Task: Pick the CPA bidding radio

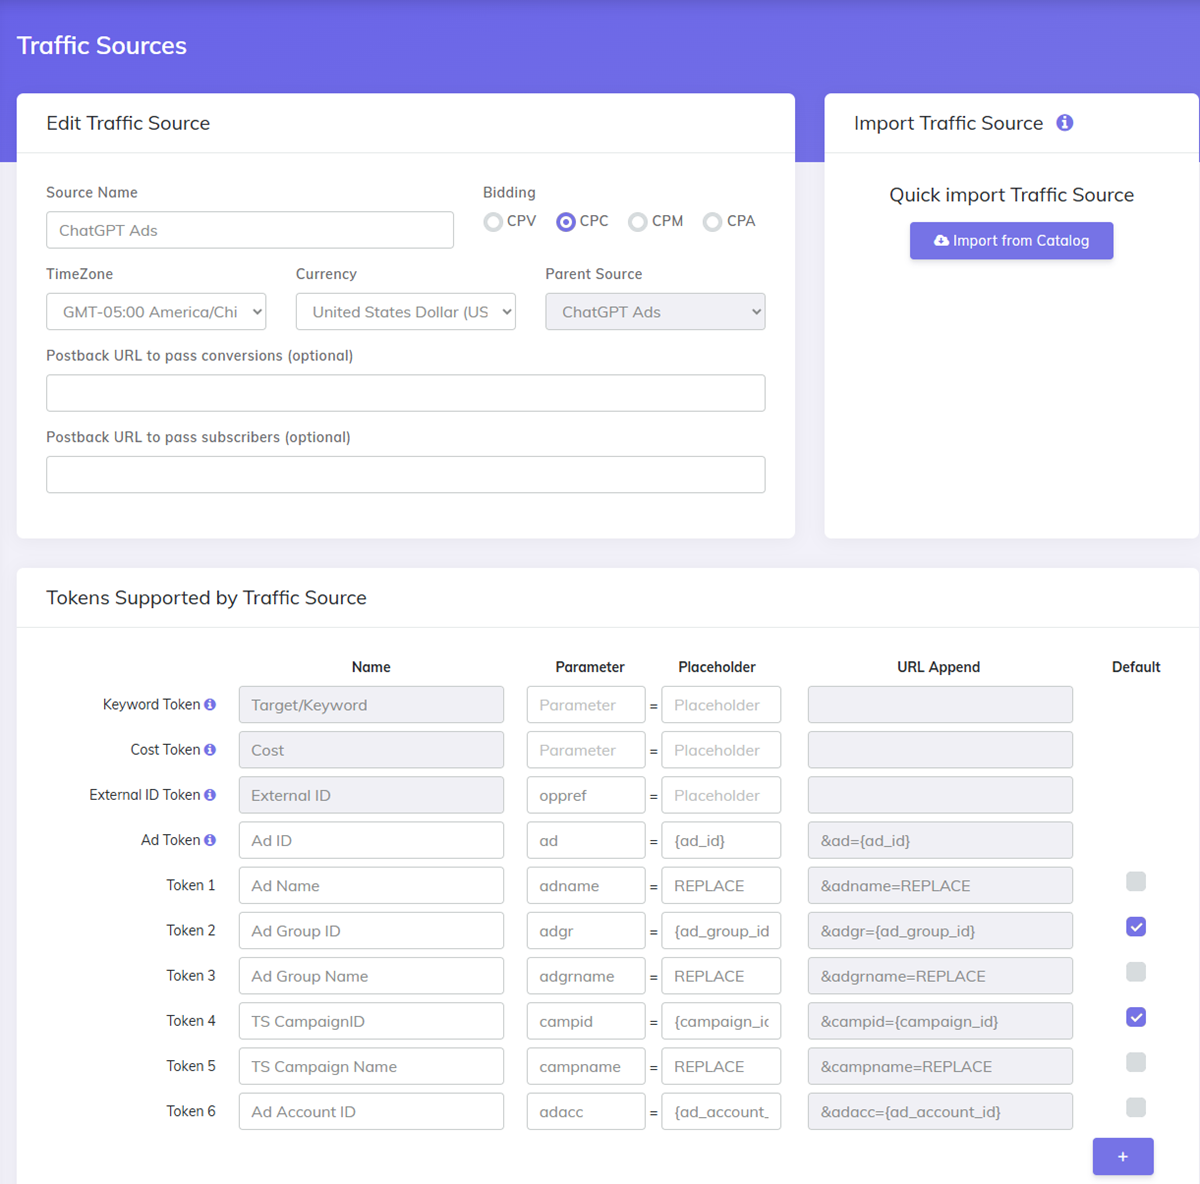Action: pos(712,222)
